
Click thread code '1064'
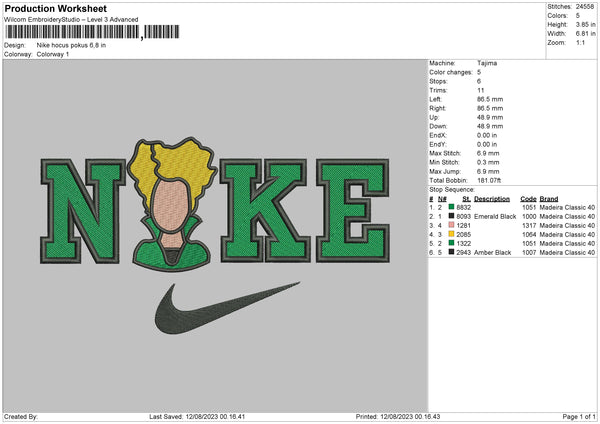click(x=529, y=234)
